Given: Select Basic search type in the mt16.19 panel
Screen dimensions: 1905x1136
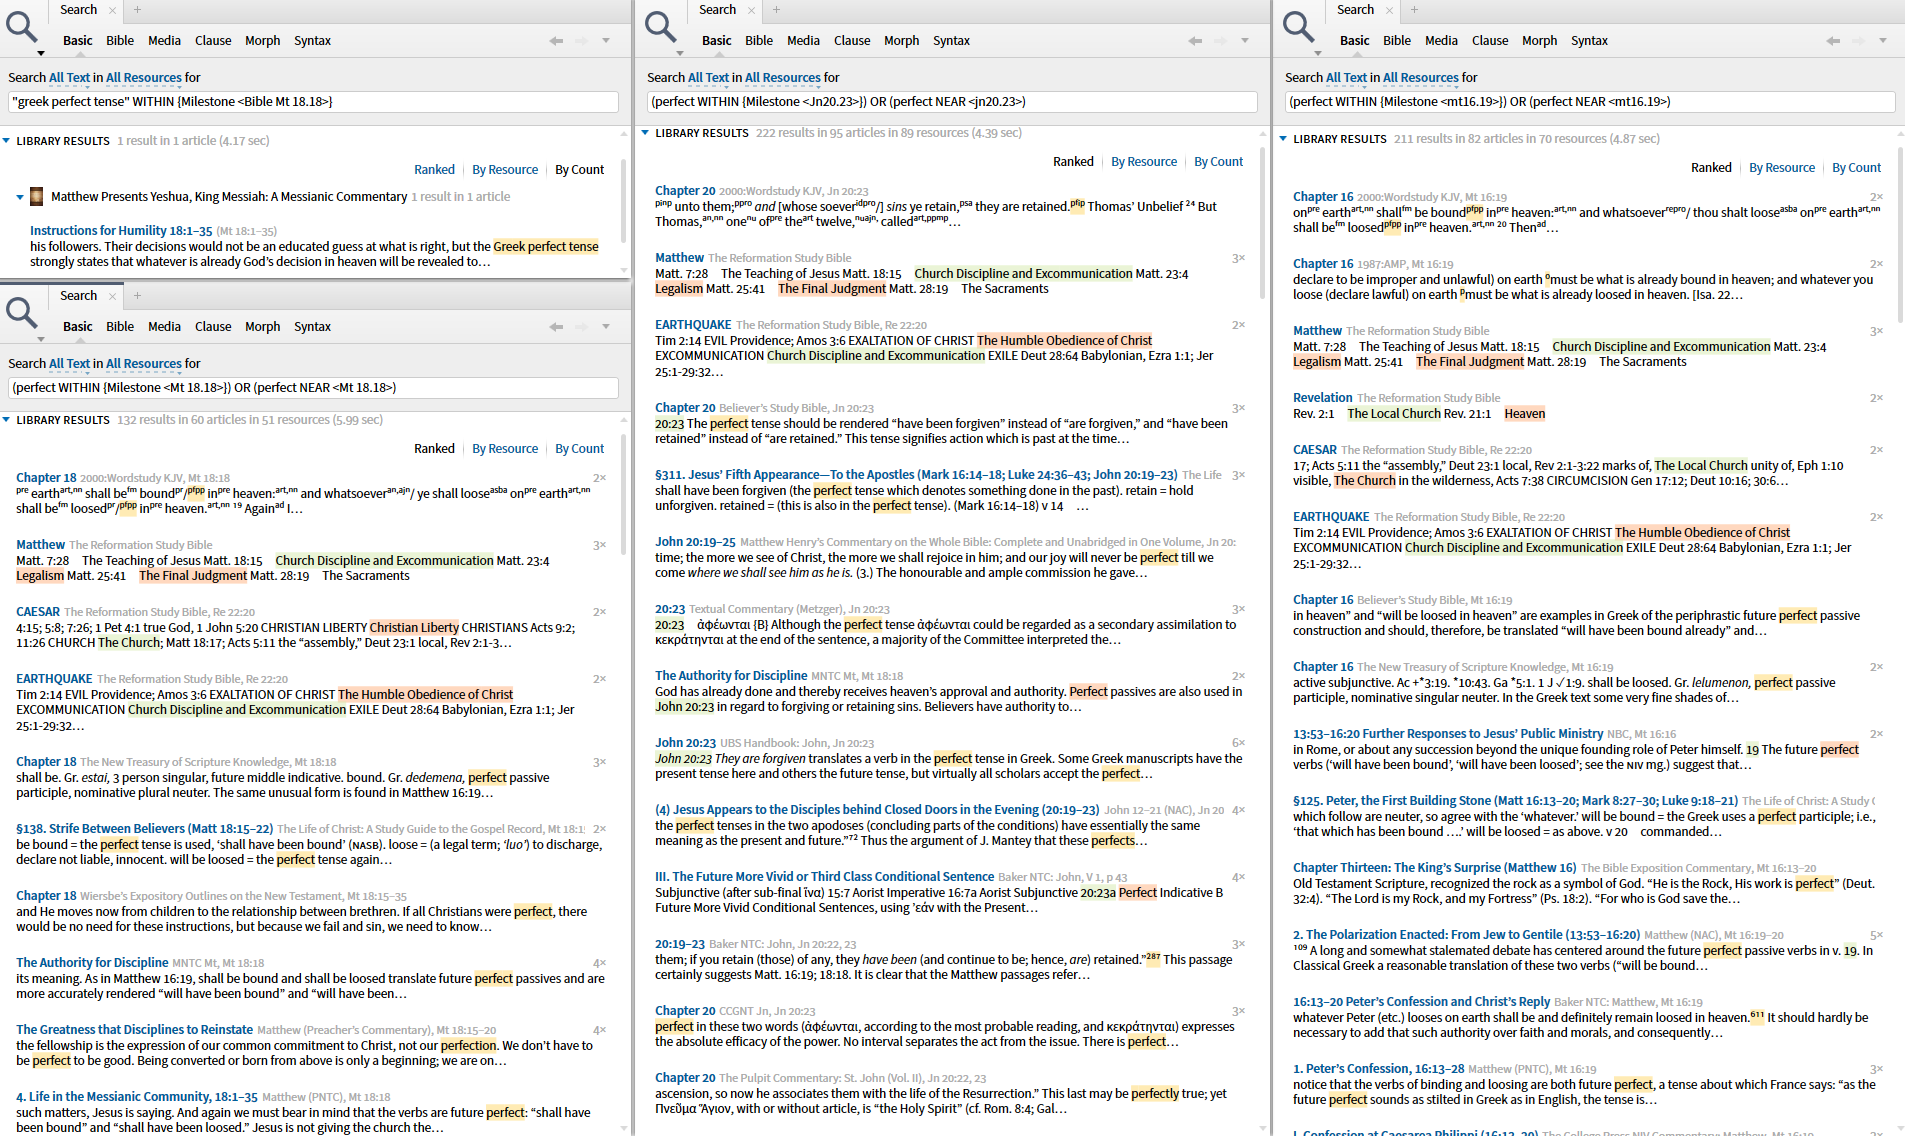Looking at the screenshot, I should click(x=1355, y=41).
